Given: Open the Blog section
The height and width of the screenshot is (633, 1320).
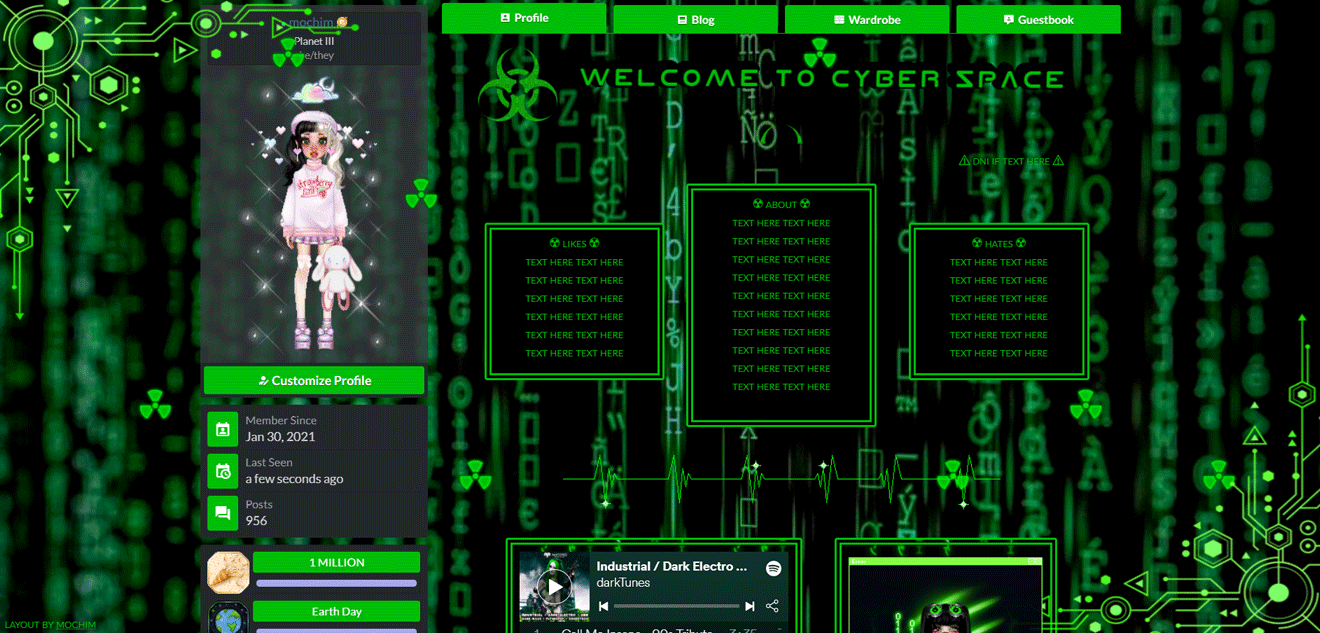Looking at the screenshot, I should [695, 18].
